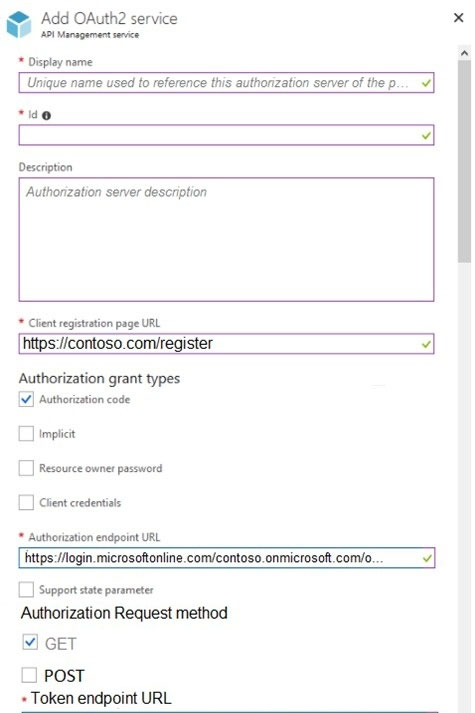Screen dimensions: 475x713
Task: Click the Id info icon
Action: pos(46,115)
